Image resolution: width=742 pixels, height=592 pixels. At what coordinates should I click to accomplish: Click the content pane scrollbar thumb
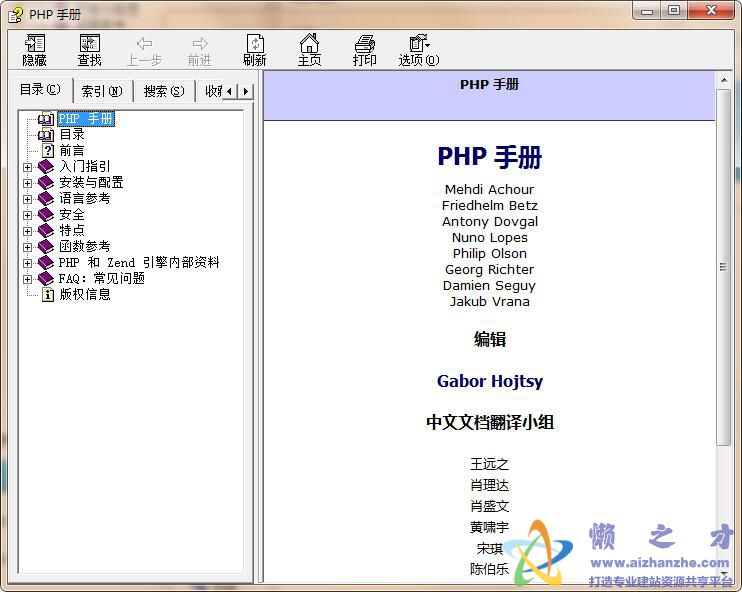(723, 267)
